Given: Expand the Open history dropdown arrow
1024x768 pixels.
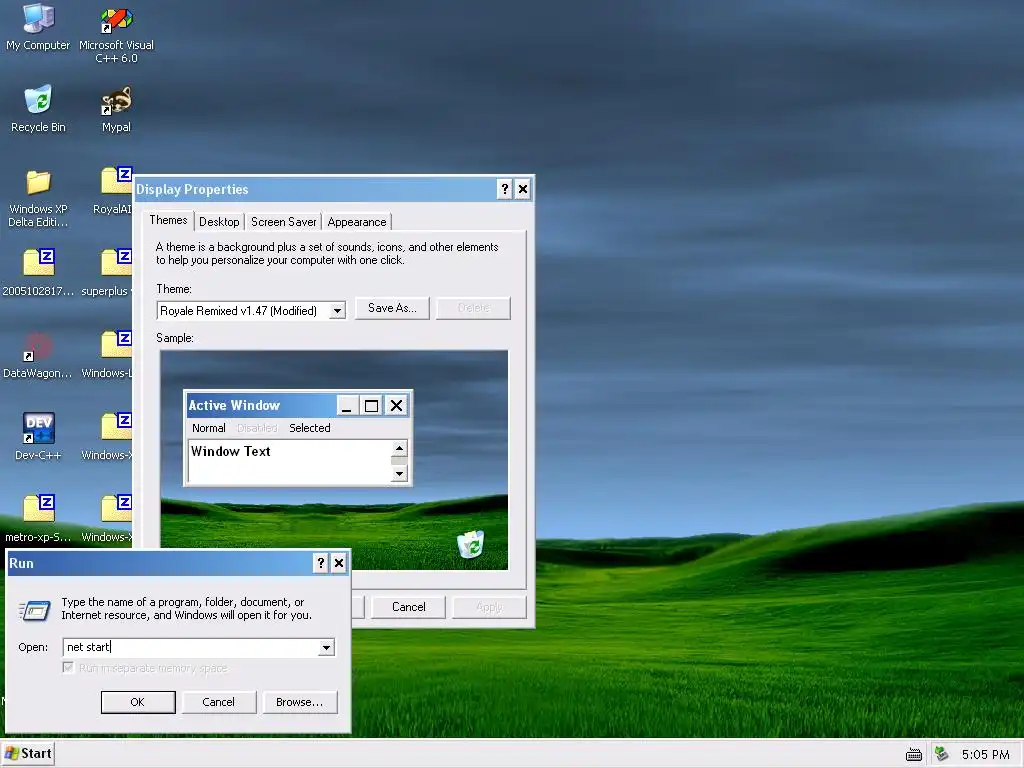Looking at the screenshot, I should tap(326, 648).
